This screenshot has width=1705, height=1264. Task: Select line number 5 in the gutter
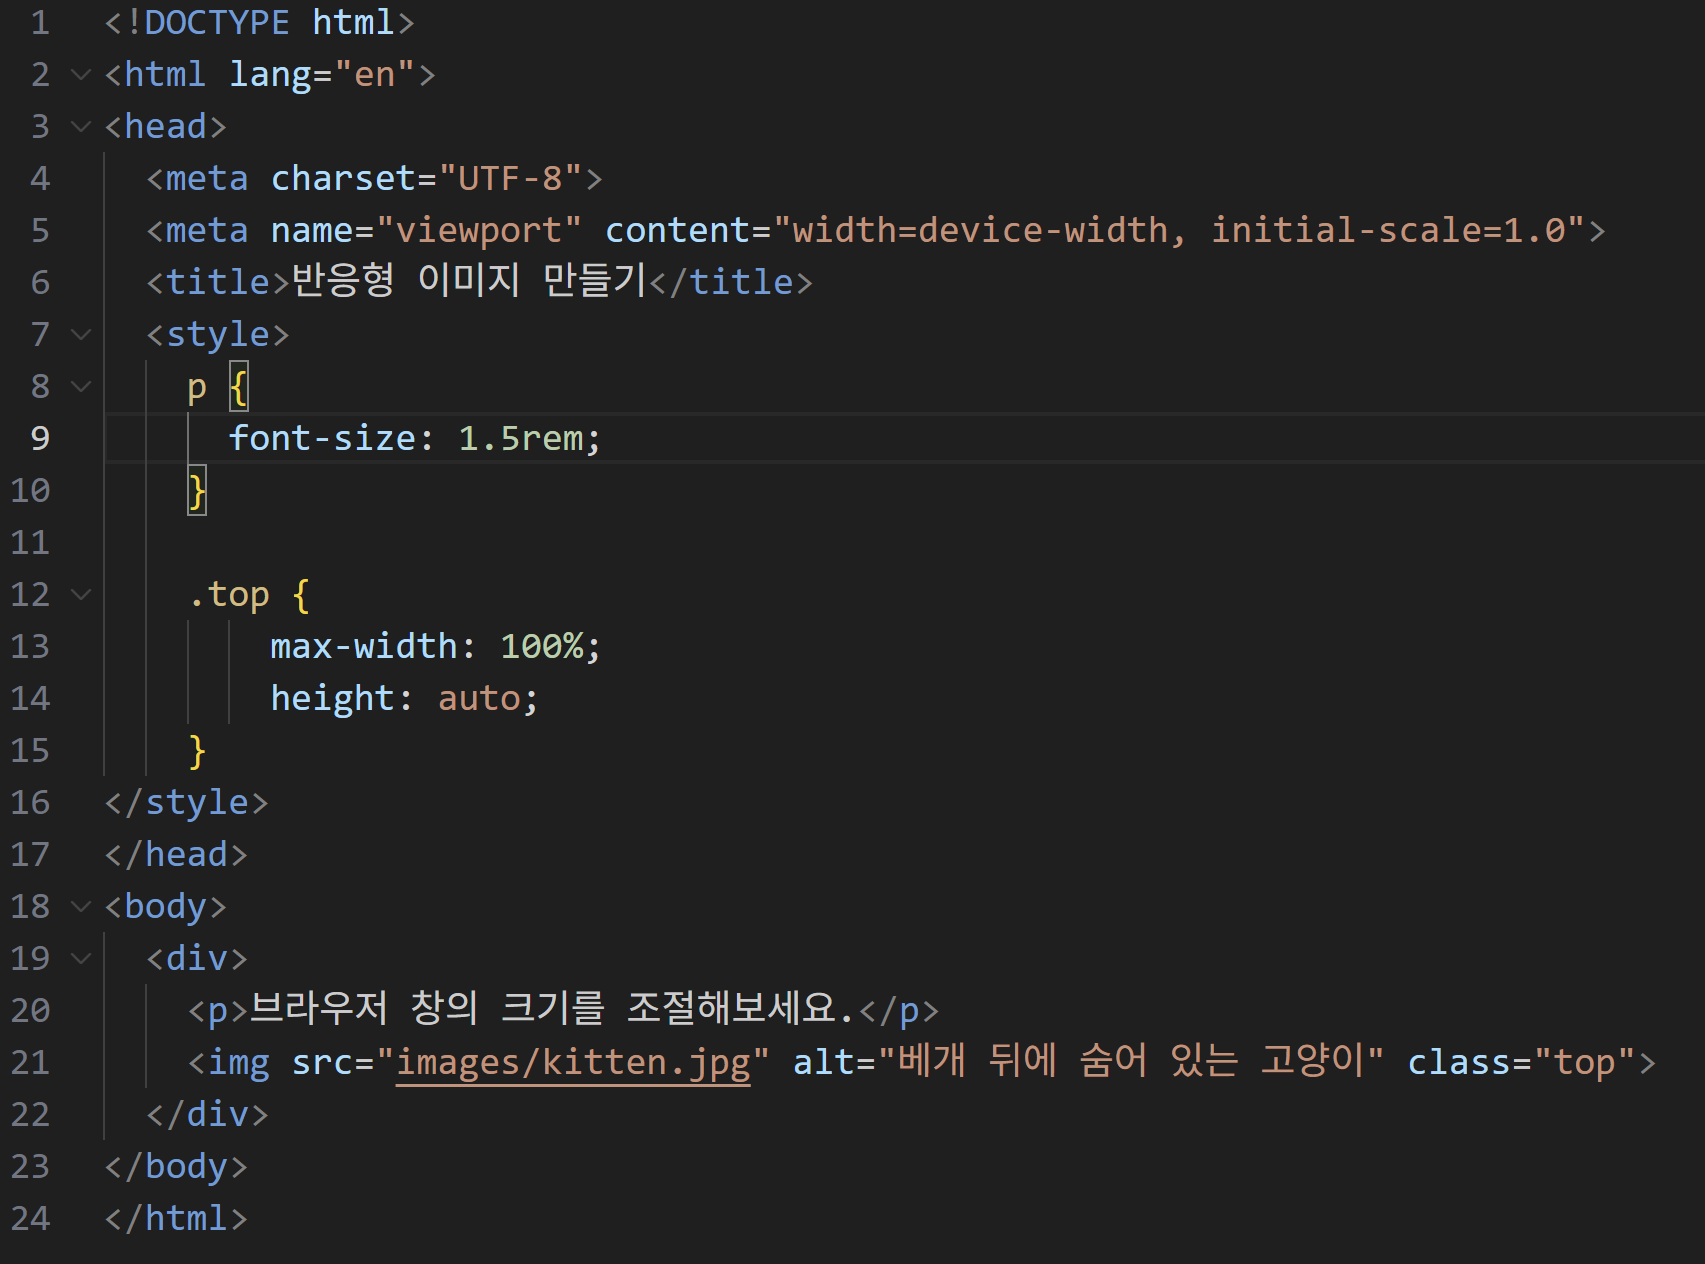coord(40,230)
